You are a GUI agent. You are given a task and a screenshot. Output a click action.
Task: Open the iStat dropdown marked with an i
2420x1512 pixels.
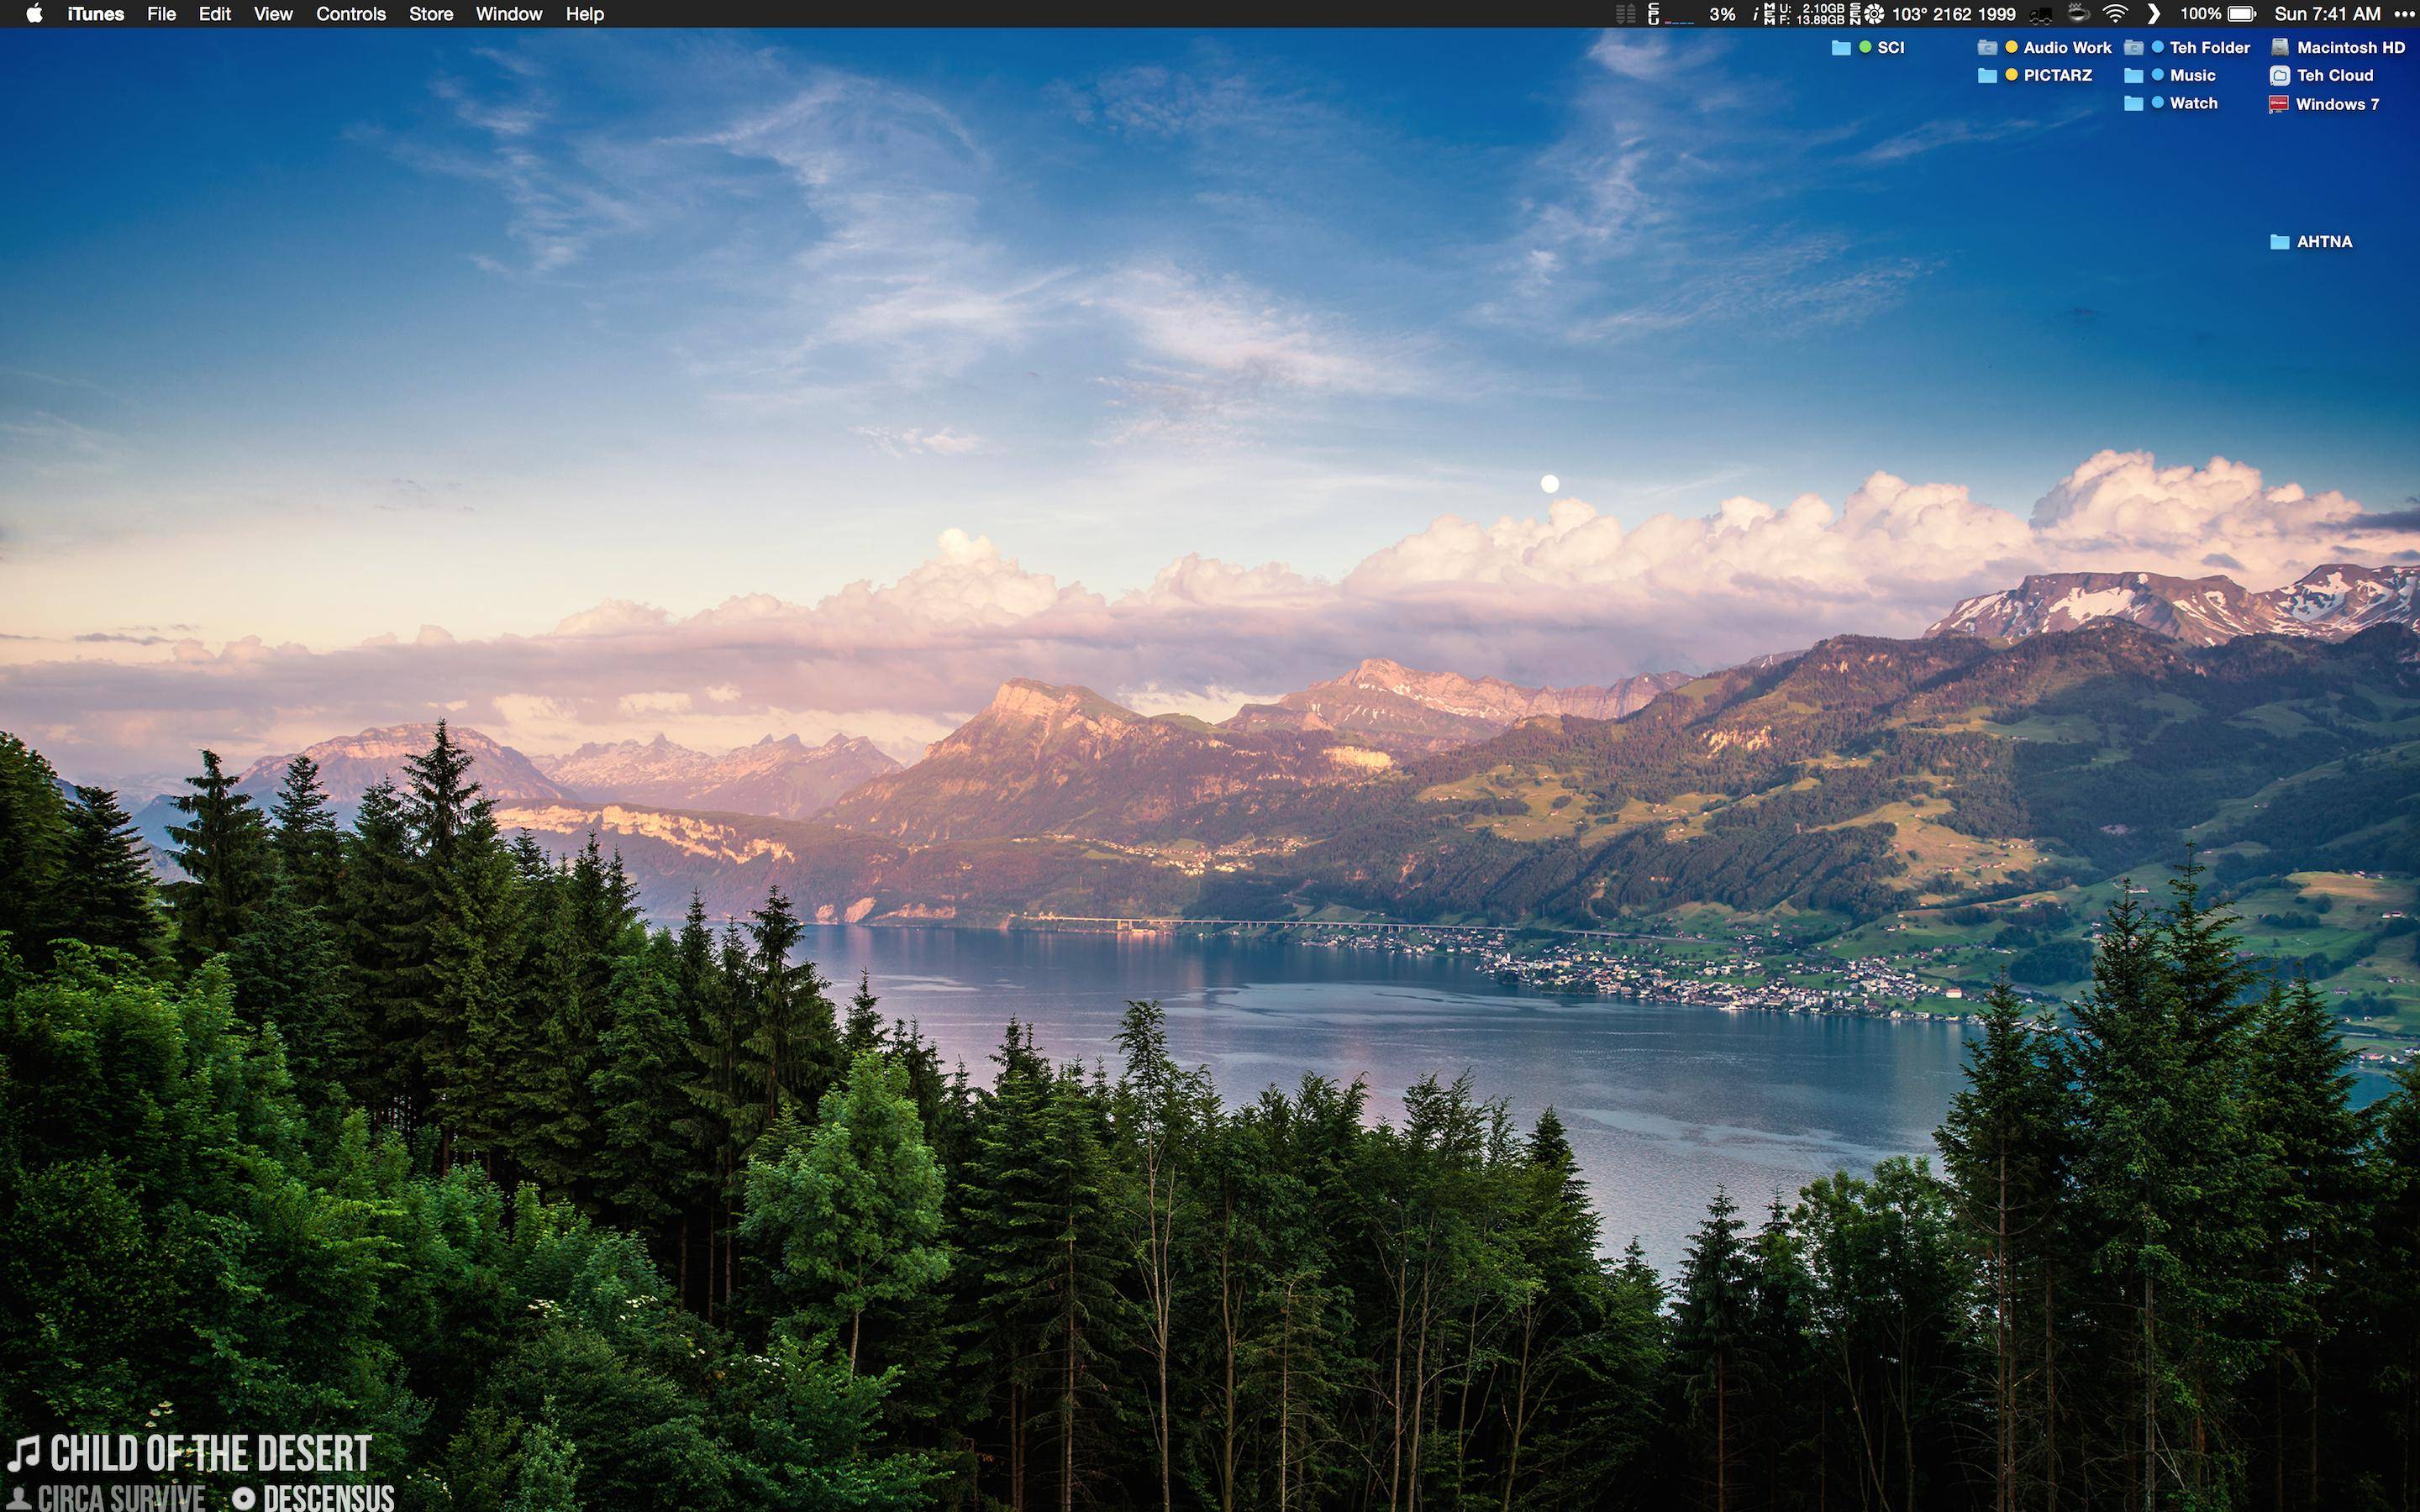(1756, 14)
